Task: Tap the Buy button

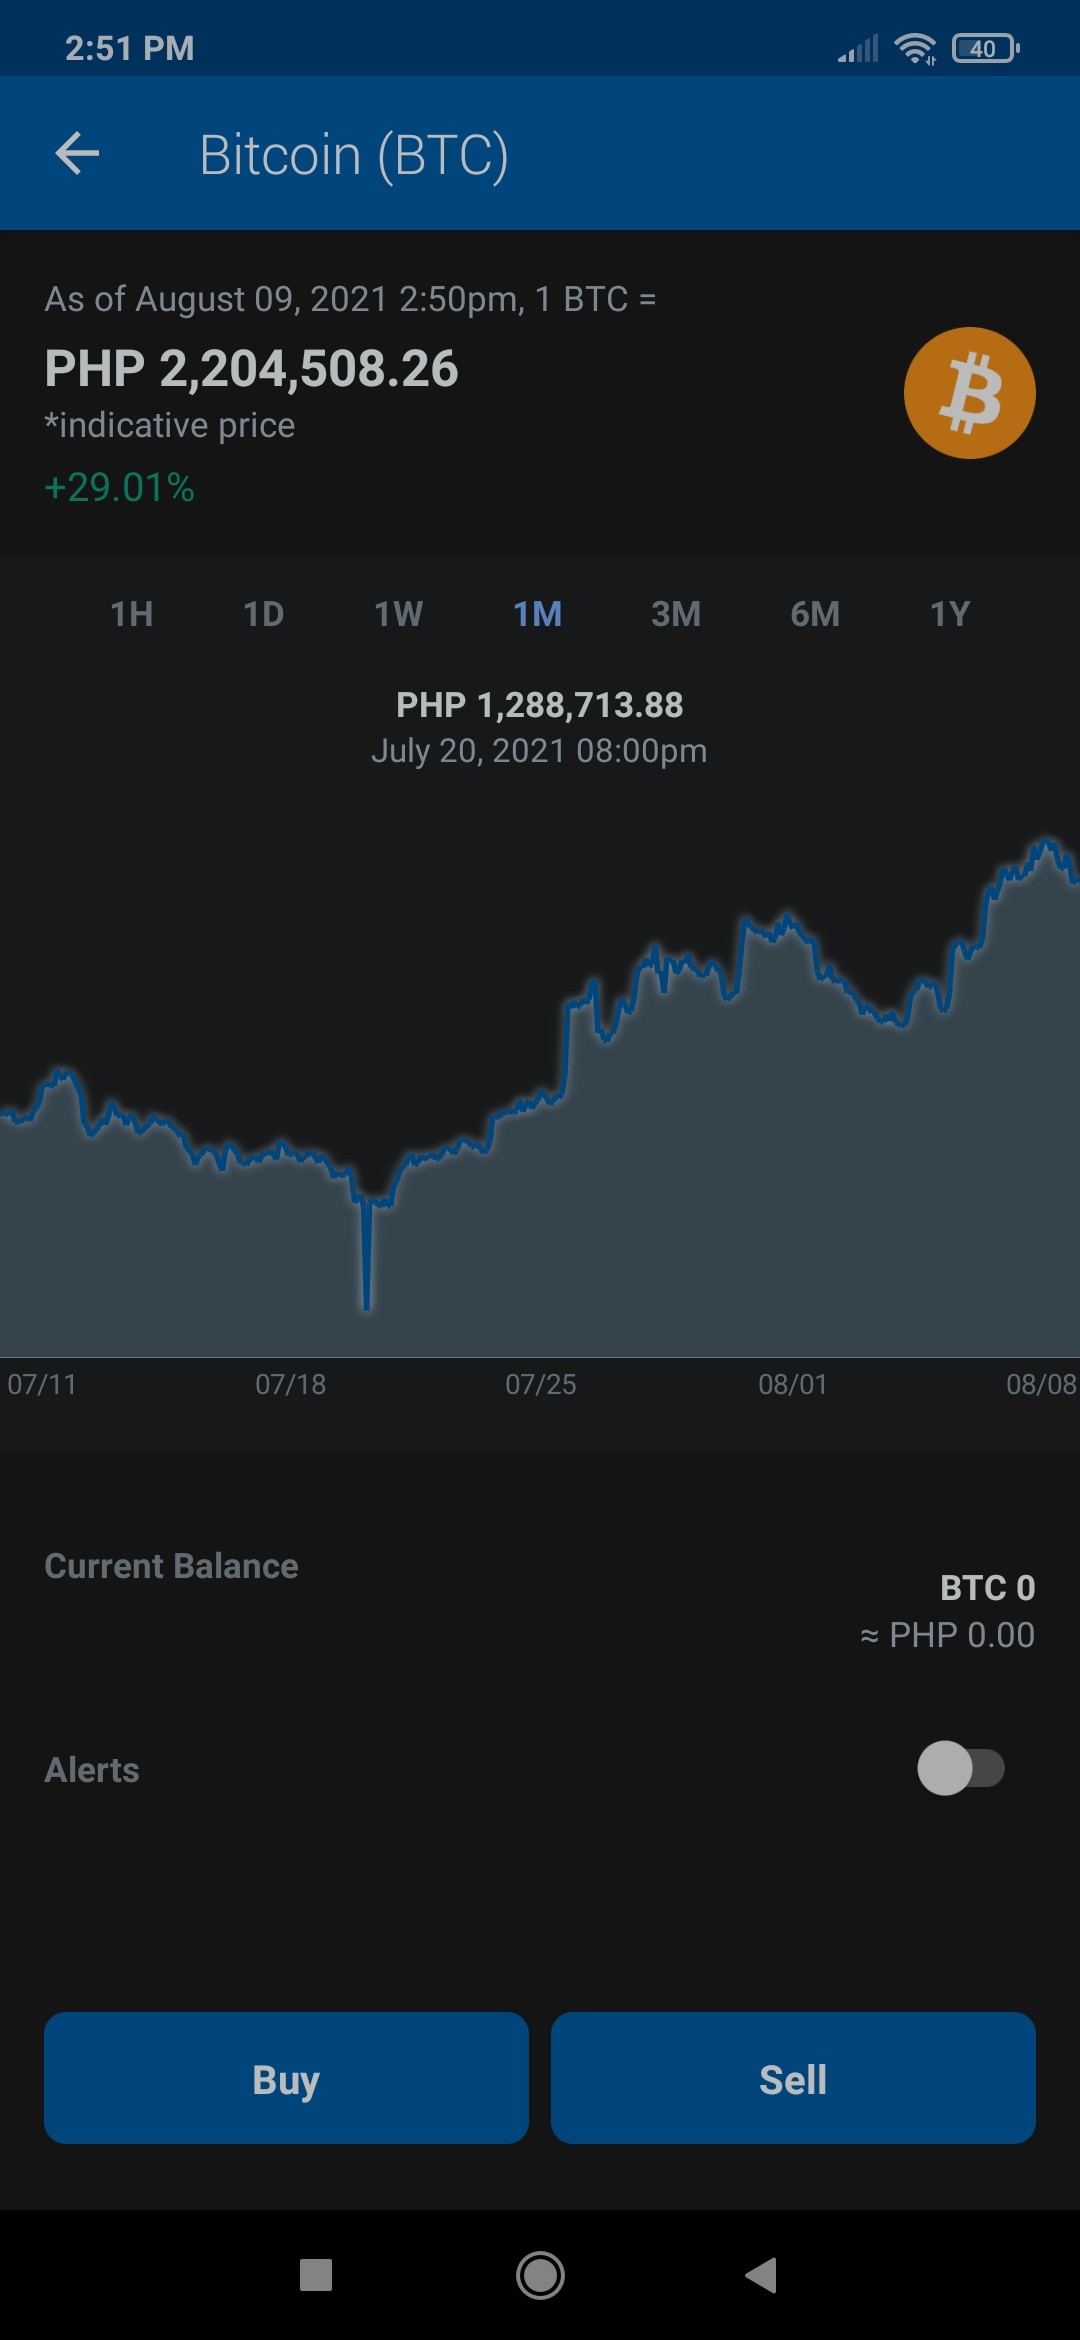Action: [286, 2078]
